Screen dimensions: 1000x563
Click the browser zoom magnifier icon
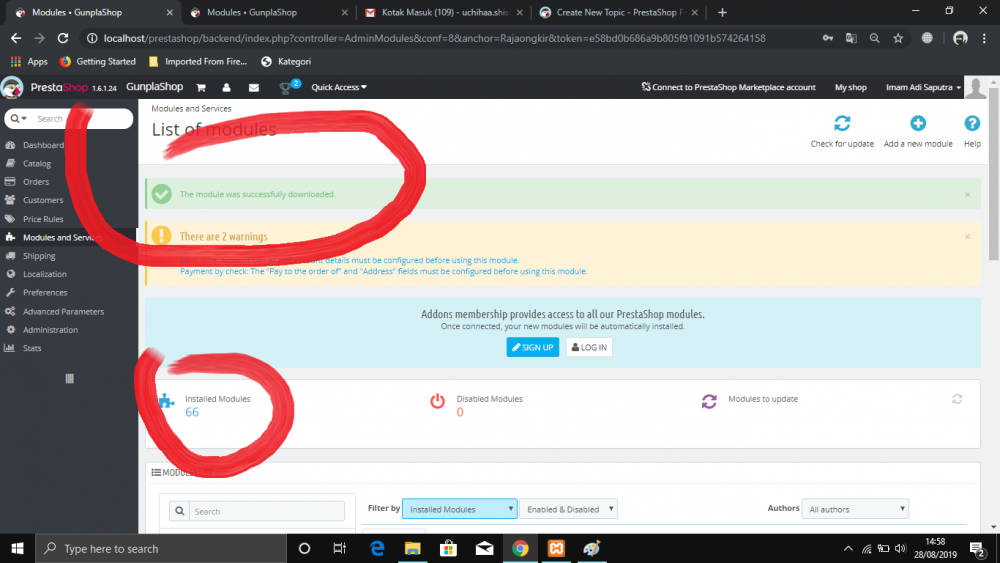[874, 38]
